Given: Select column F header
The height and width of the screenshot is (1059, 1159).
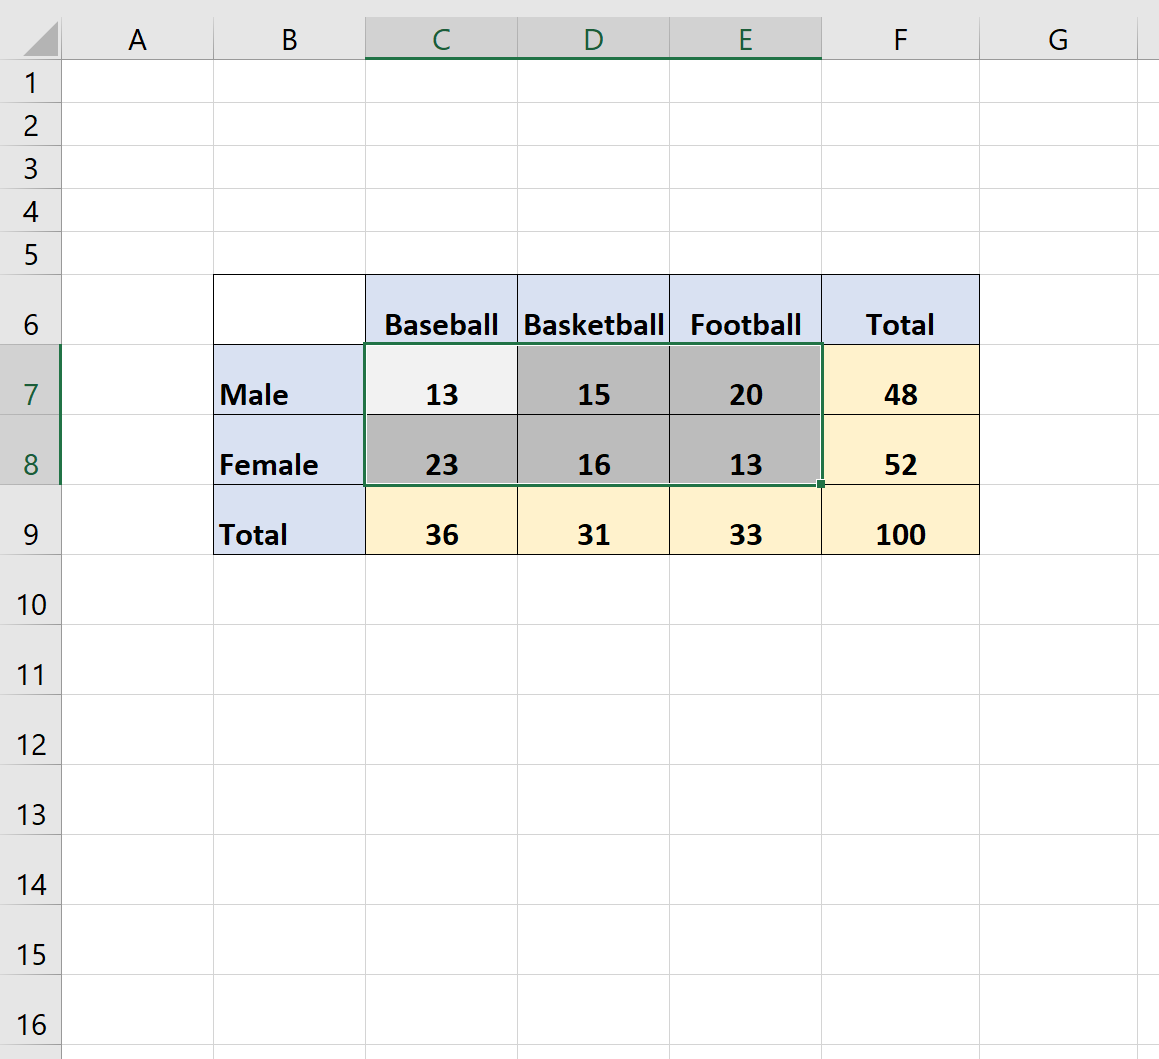Looking at the screenshot, I should pos(900,39).
